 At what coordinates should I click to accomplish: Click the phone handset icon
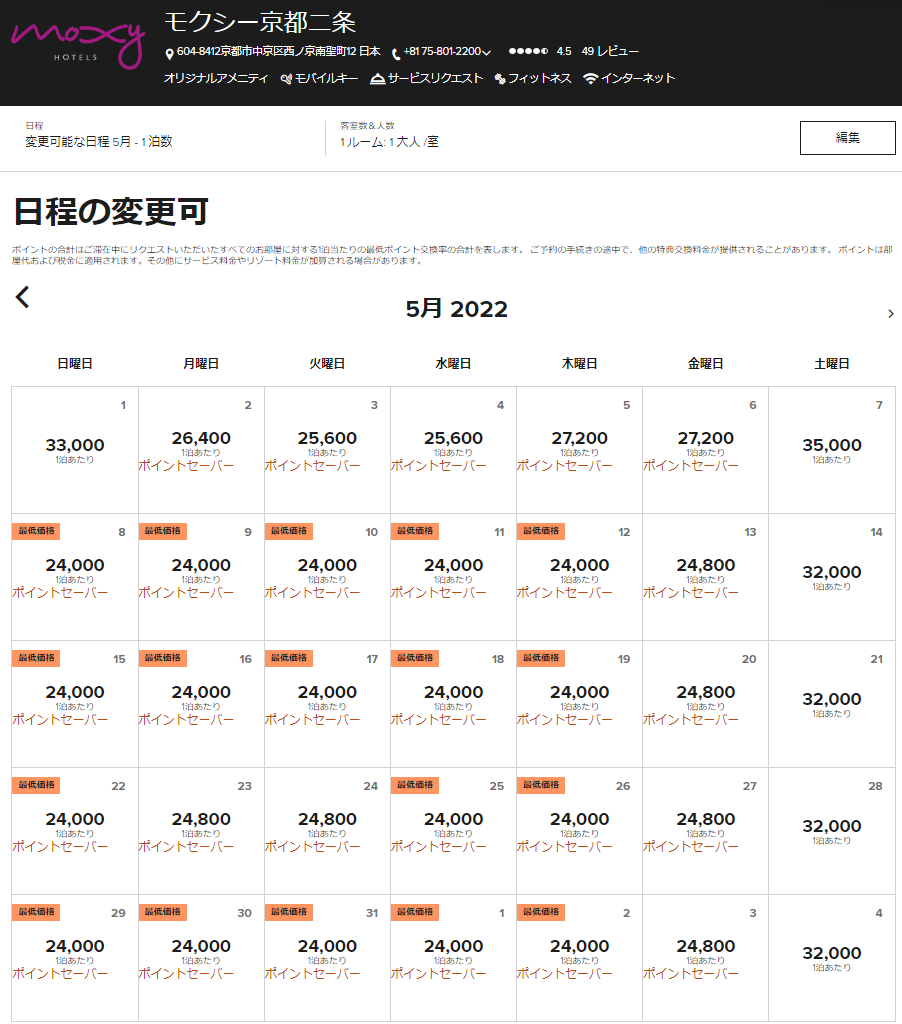pyautogui.click(x=396, y=53)
